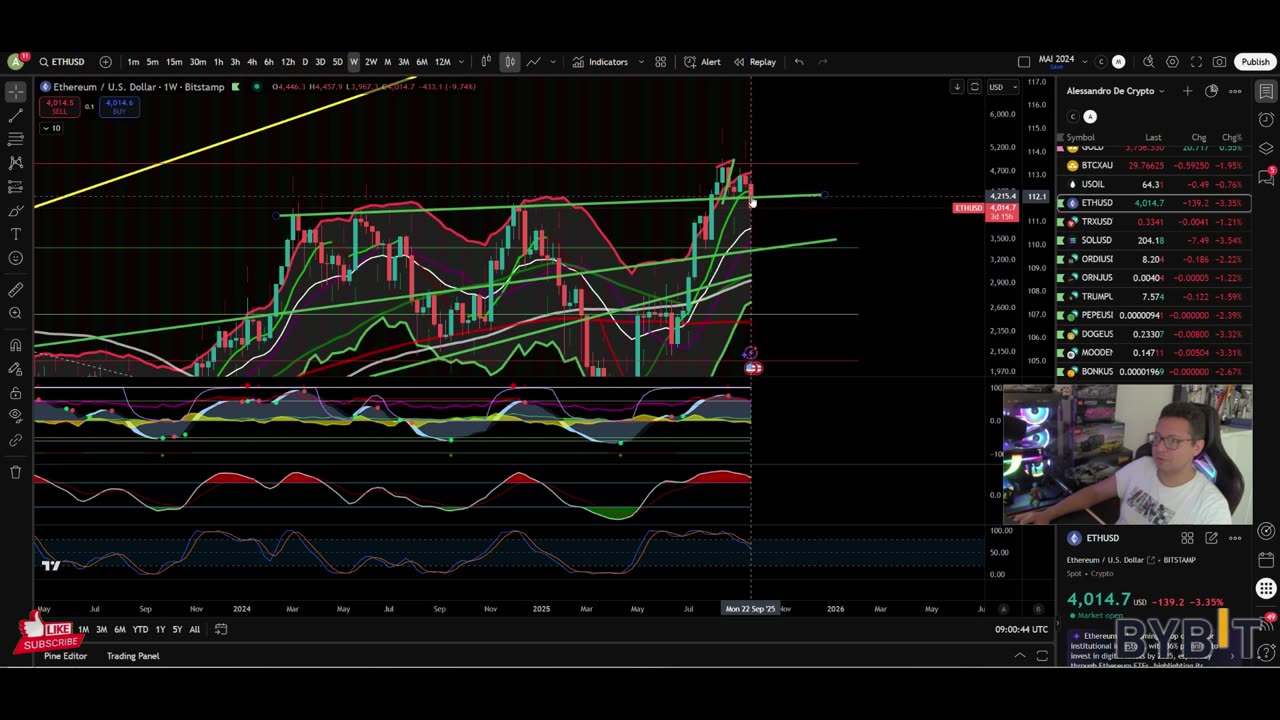Choose the 12M timeframe
Image resolution: width=1280 pixels, height=720 pixels.
[442, 62]
